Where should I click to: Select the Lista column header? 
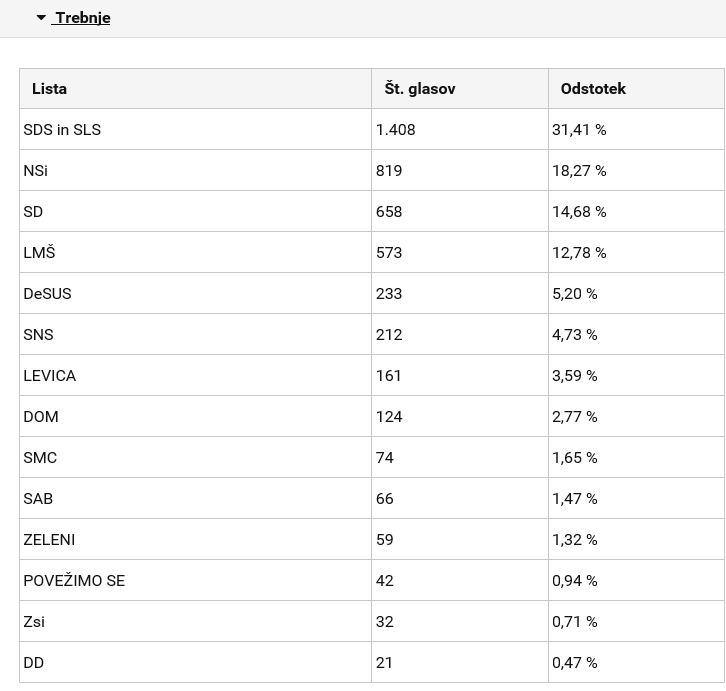(x=195, y=88)
